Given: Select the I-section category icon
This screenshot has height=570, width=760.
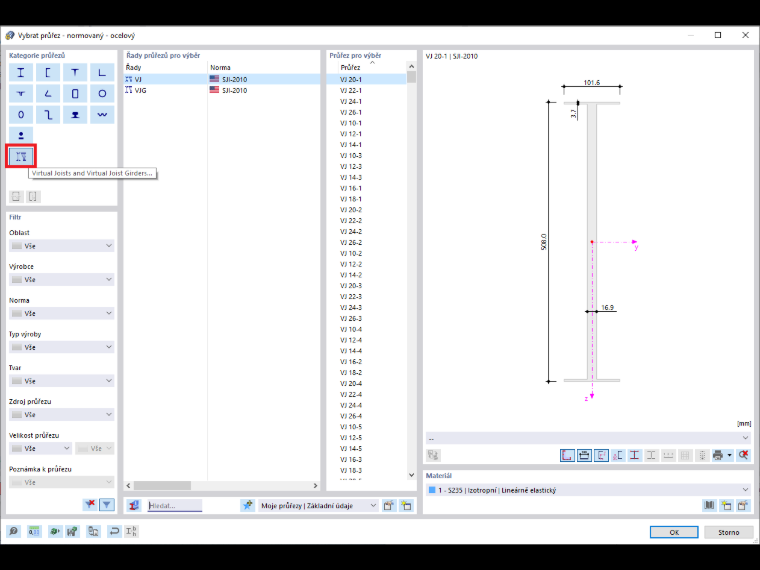Looking at the screenshot, I should click(x=21, y=73).
